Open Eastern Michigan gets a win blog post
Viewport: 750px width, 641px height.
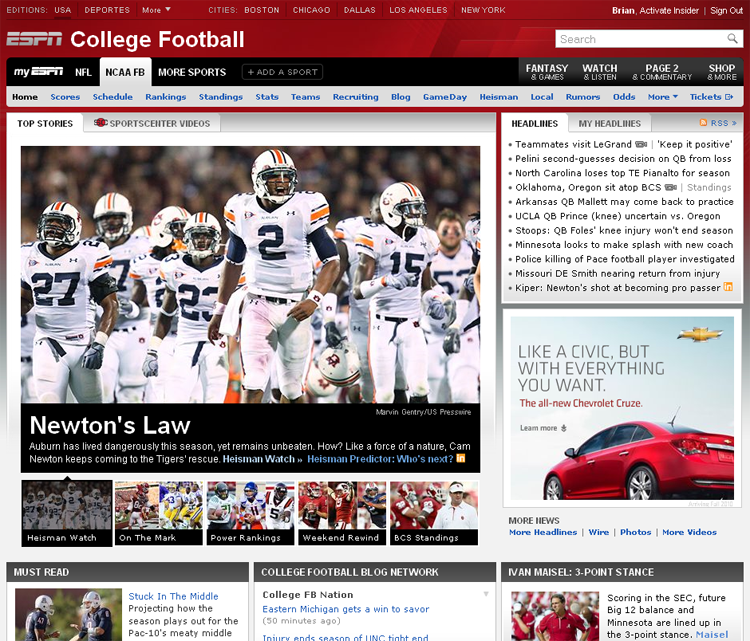tap(345, 609)
